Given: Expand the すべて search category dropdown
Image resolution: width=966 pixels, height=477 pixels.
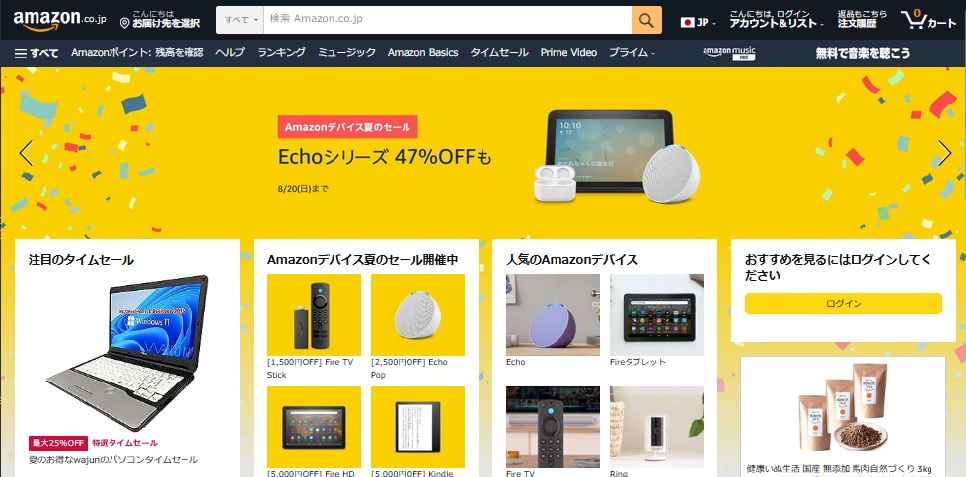Looking at the screenshot, I should tap(240, 20).
